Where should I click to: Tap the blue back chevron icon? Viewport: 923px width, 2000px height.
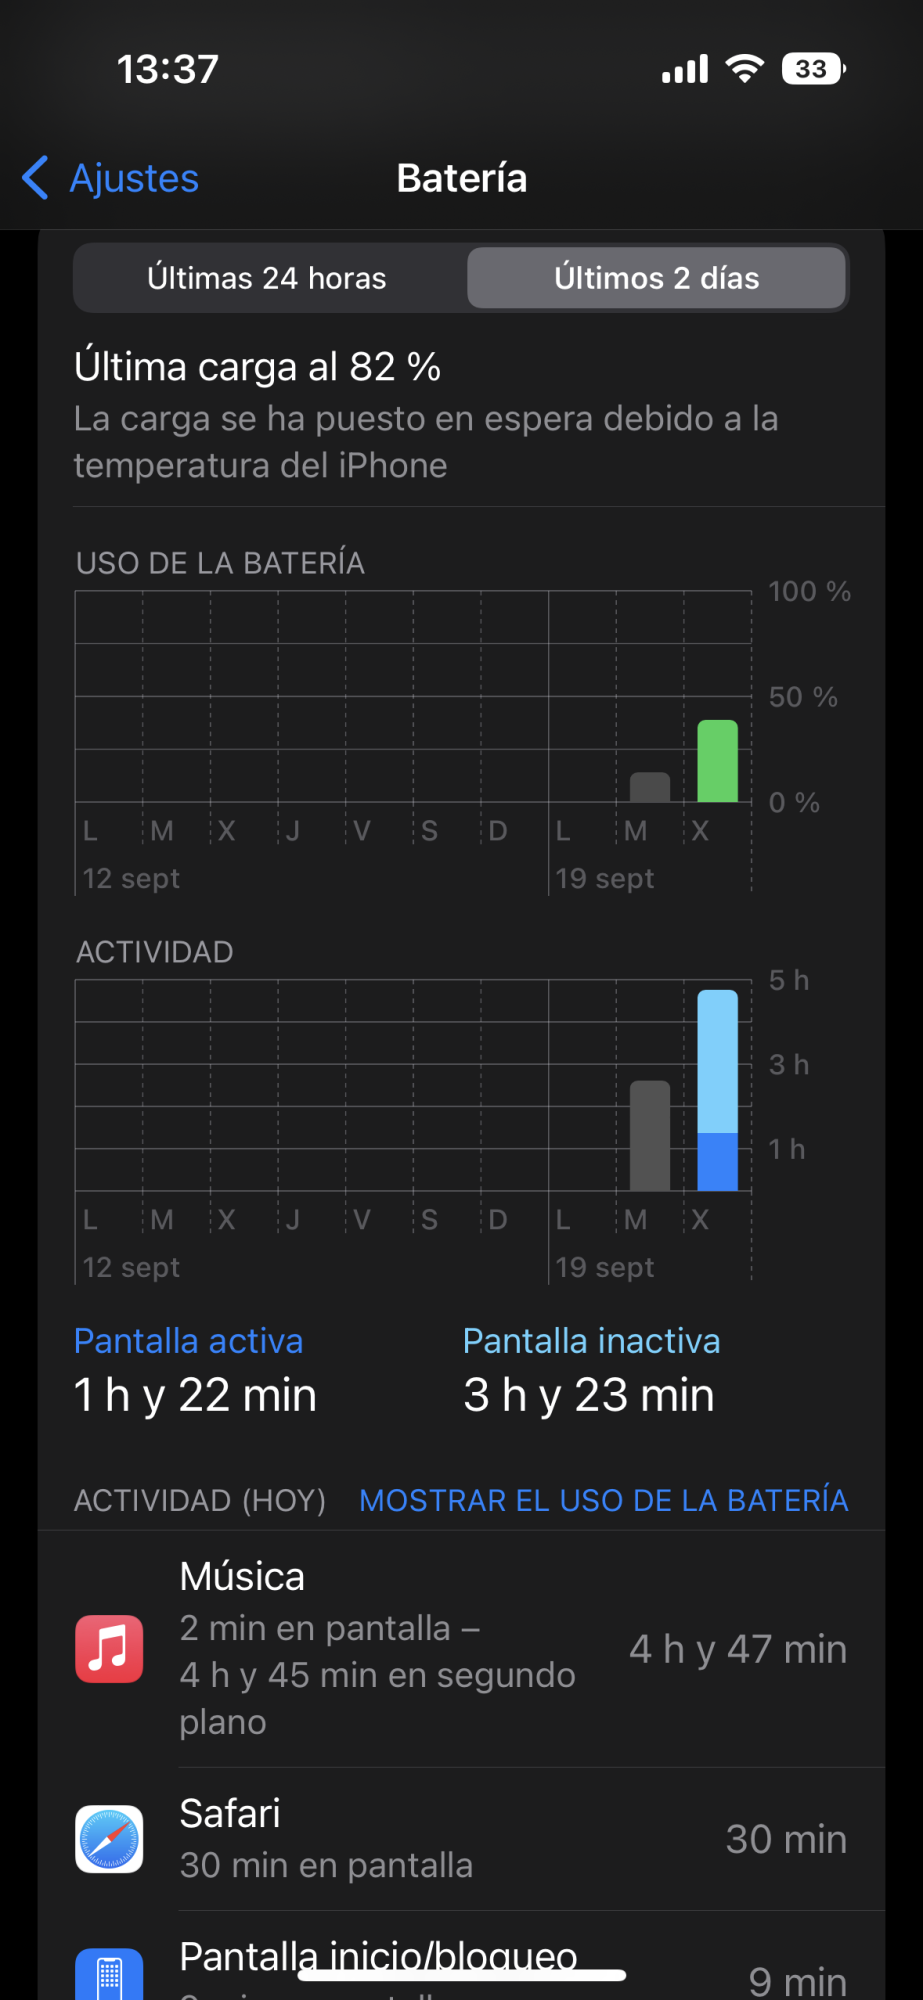pyautogui.click(x=36, y=178)
